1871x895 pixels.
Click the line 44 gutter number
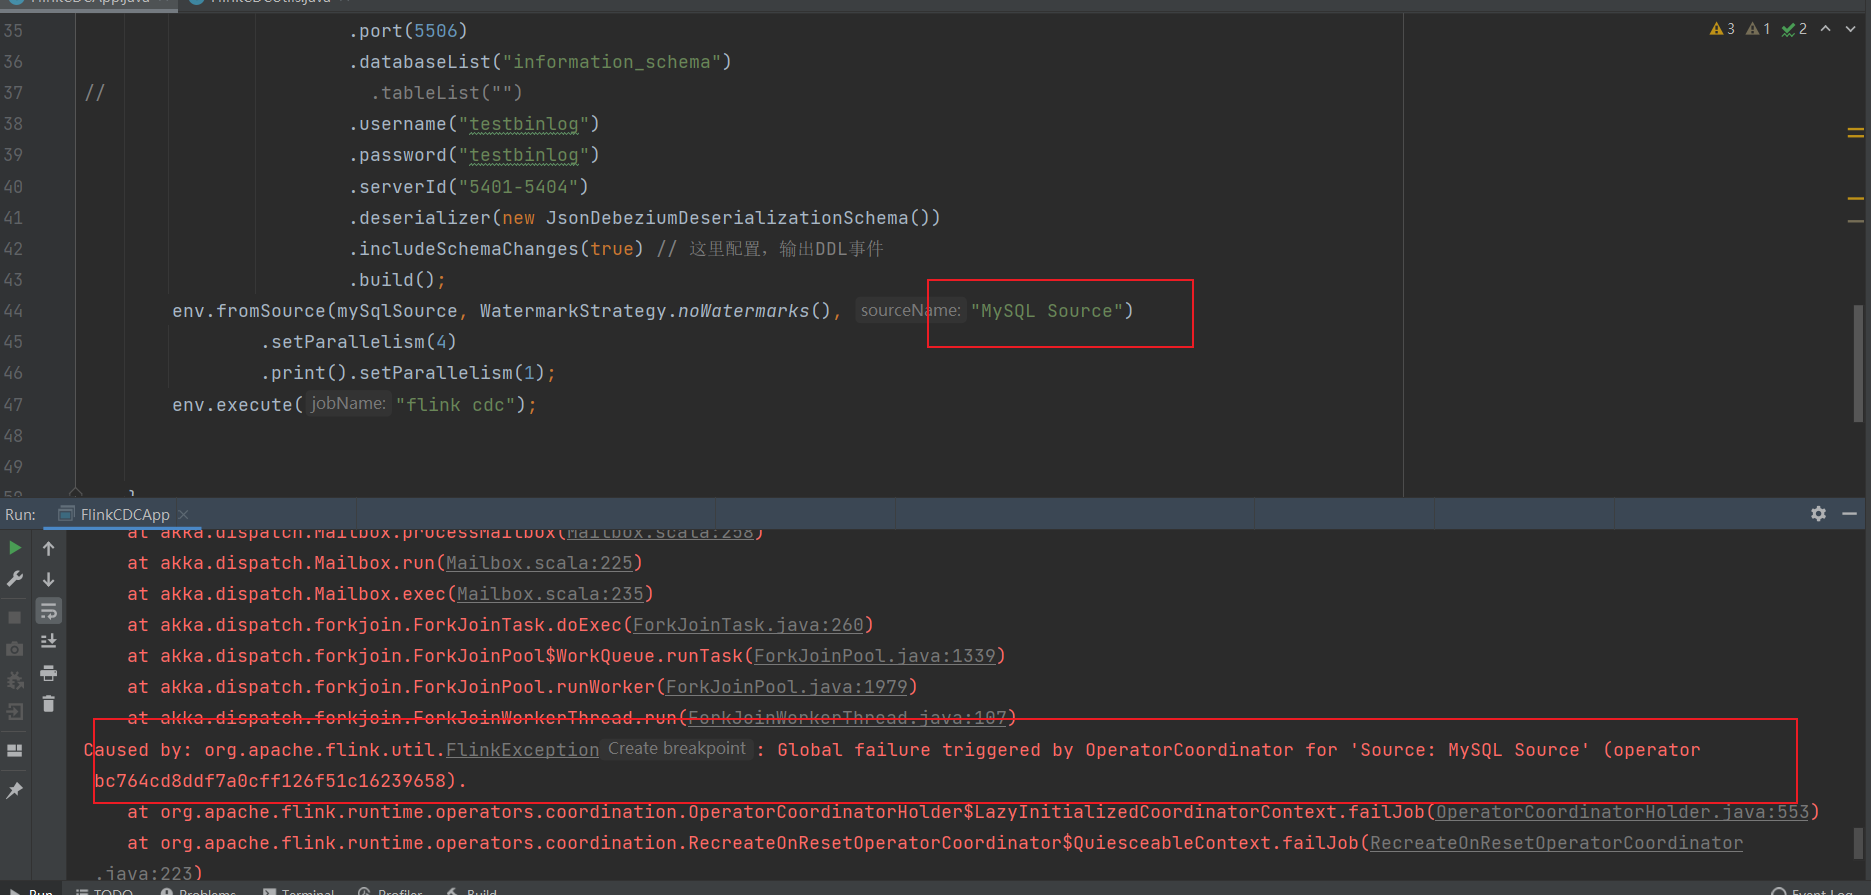(x=13, y=311)
